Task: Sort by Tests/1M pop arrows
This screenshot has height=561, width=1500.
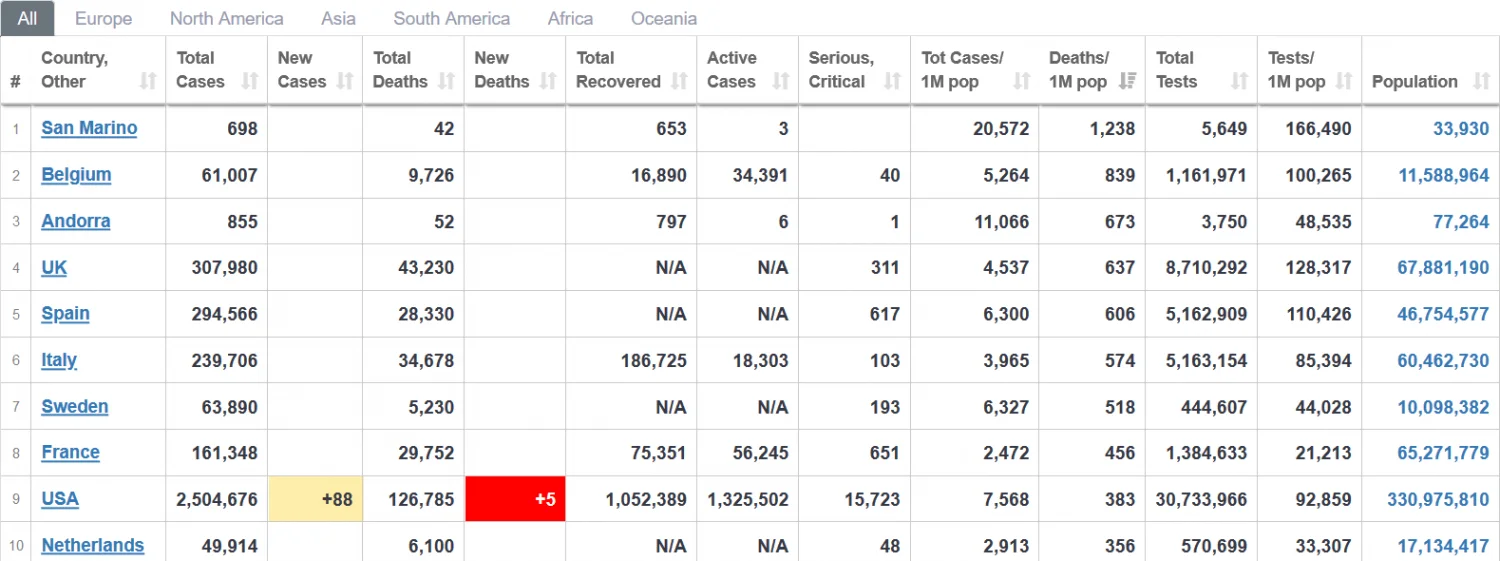Action: (1344, 82)
